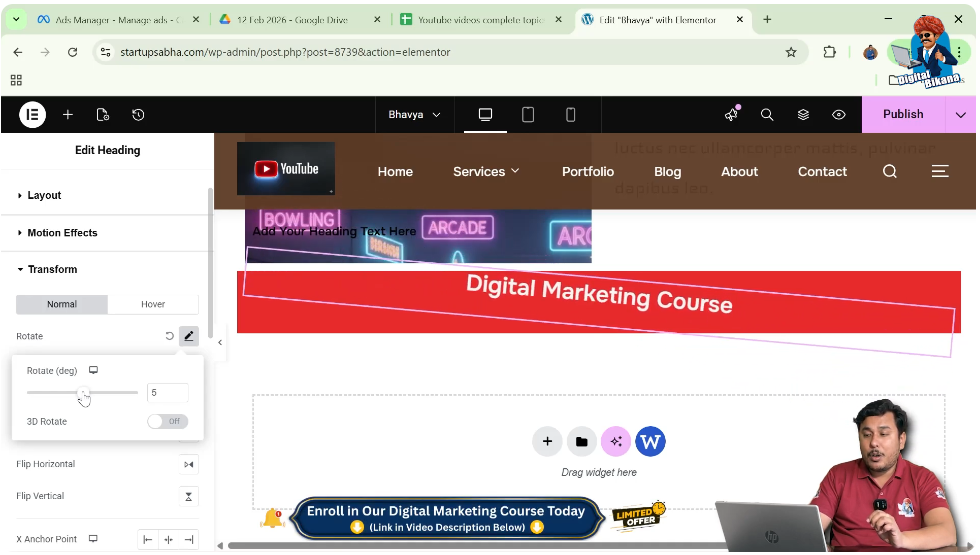The width and height of the screenshot is (980, 555).
Task: Switch to mobile responsive view
Action: [x=571, y=115]
